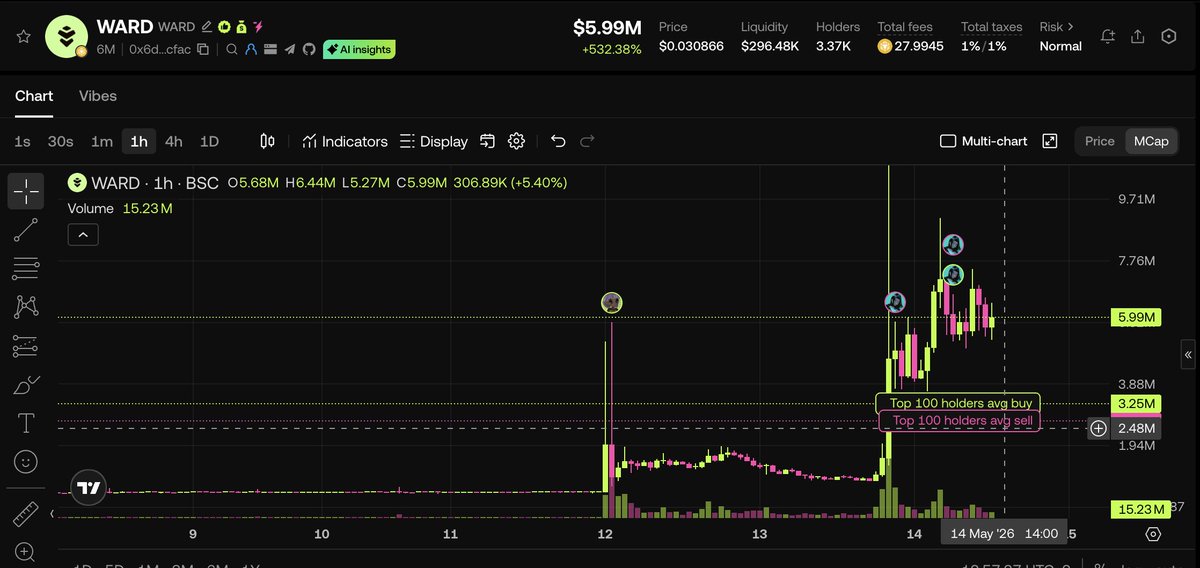This screenshot has width=1200, height=568.
Task: Select the zoom in tool
Action: [26, 552]
